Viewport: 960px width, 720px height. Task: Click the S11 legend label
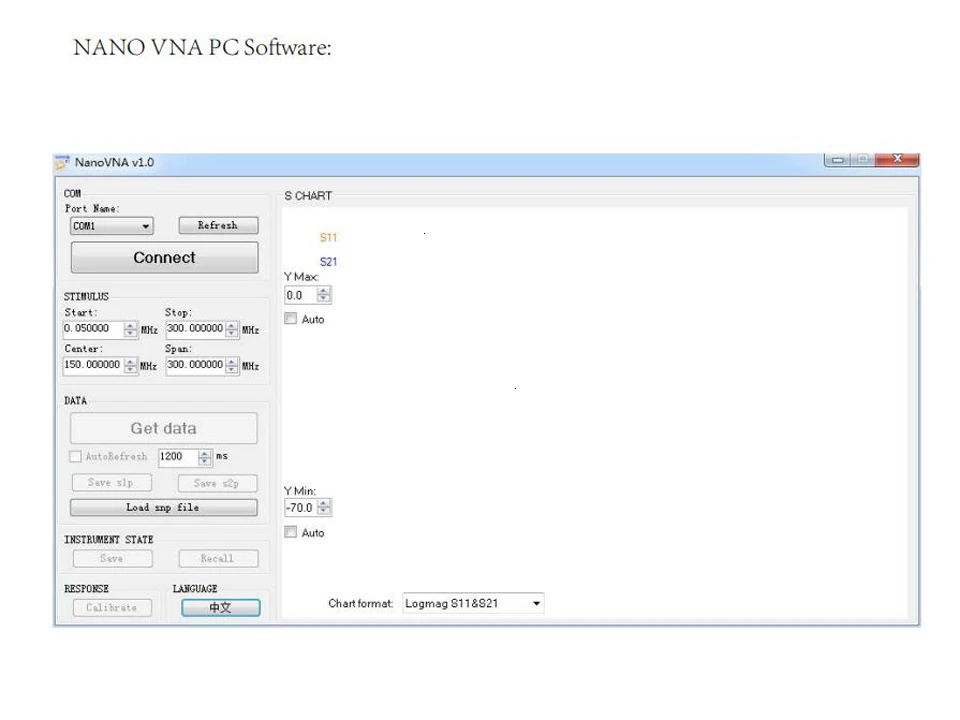[x=328, y=238]
